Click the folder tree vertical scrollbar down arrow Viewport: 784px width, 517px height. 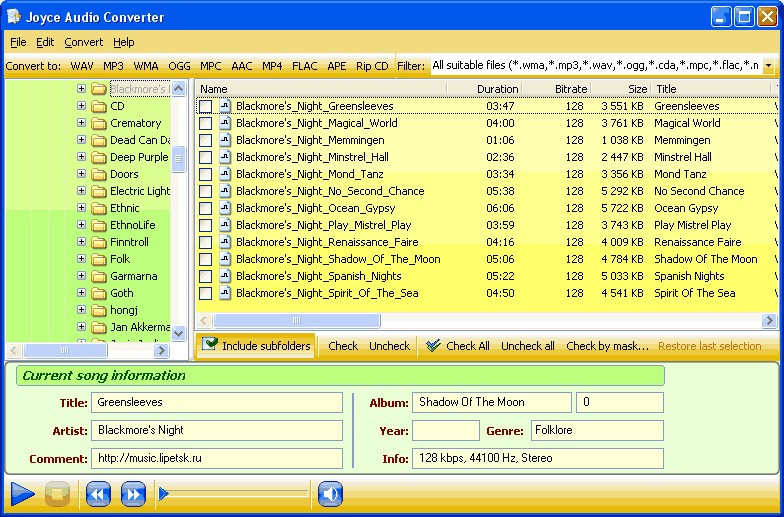pos(178,333)
